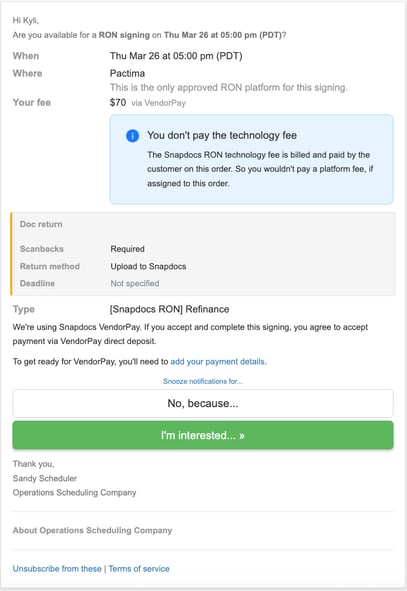Click the Not specified deadline value
407x591 pixels.
(x=135, y=283)
